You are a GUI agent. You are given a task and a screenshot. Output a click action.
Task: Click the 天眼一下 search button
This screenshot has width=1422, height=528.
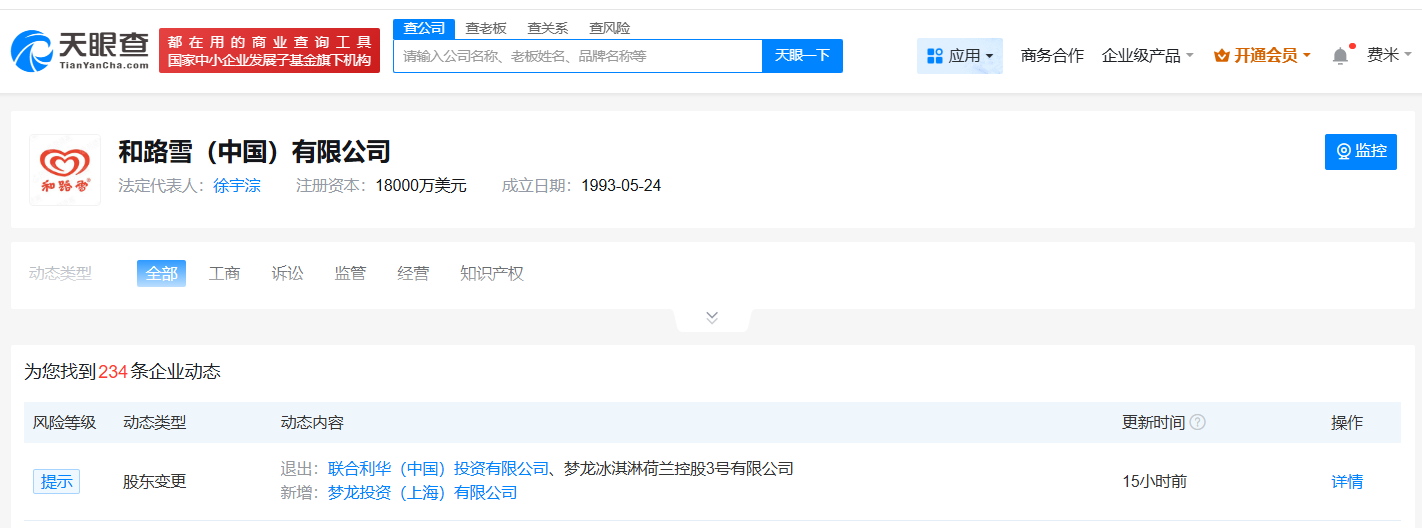(803, 56)
